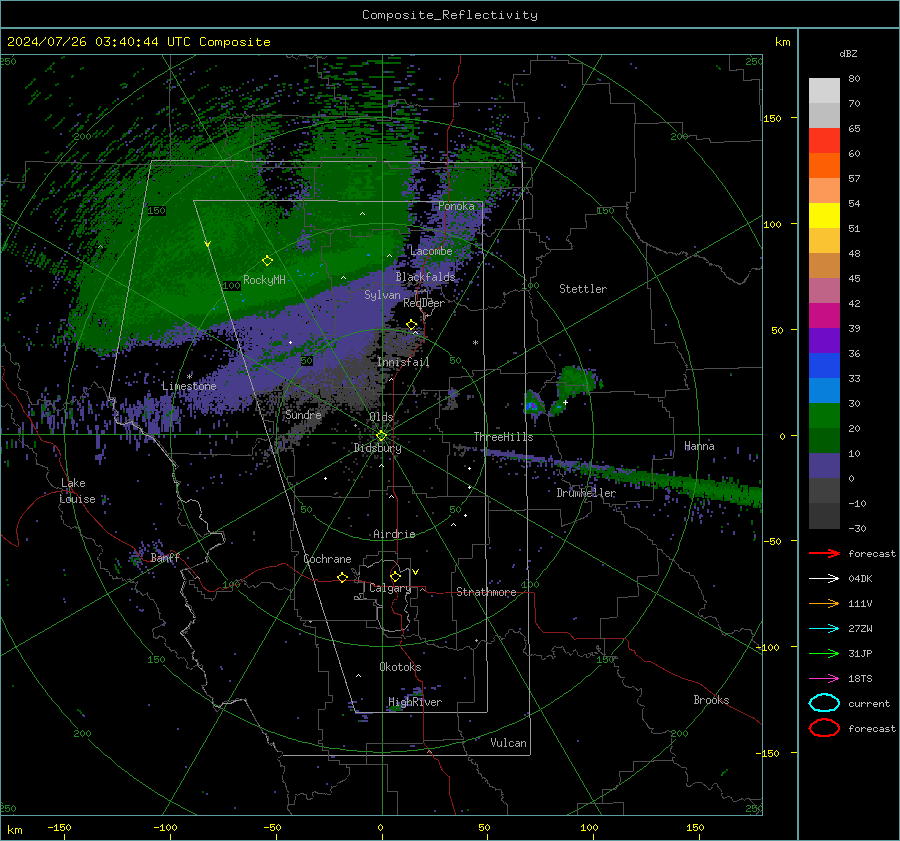Click the HighRiver map label
Image resolution: width=900 pixels, height=841 pixels.
click(x=415, y=702)
